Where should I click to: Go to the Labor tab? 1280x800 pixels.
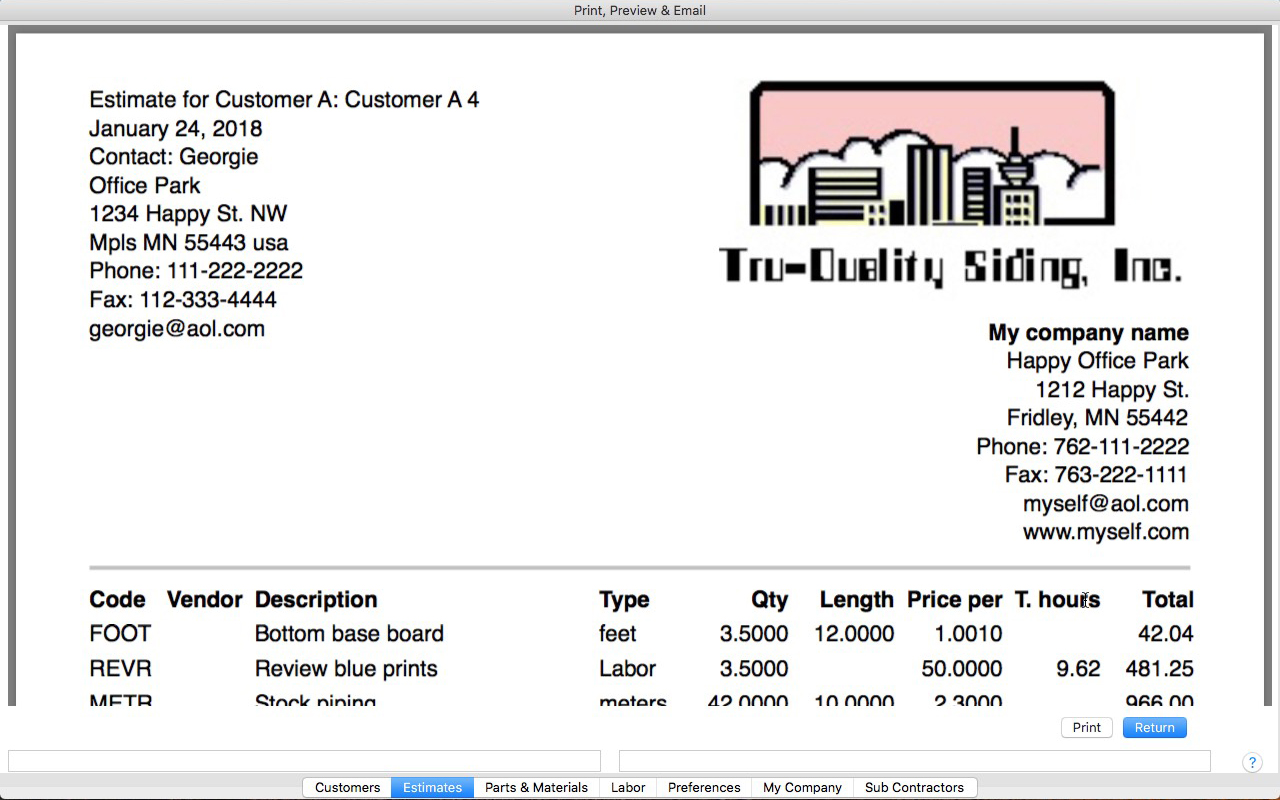tap(628, 788)
